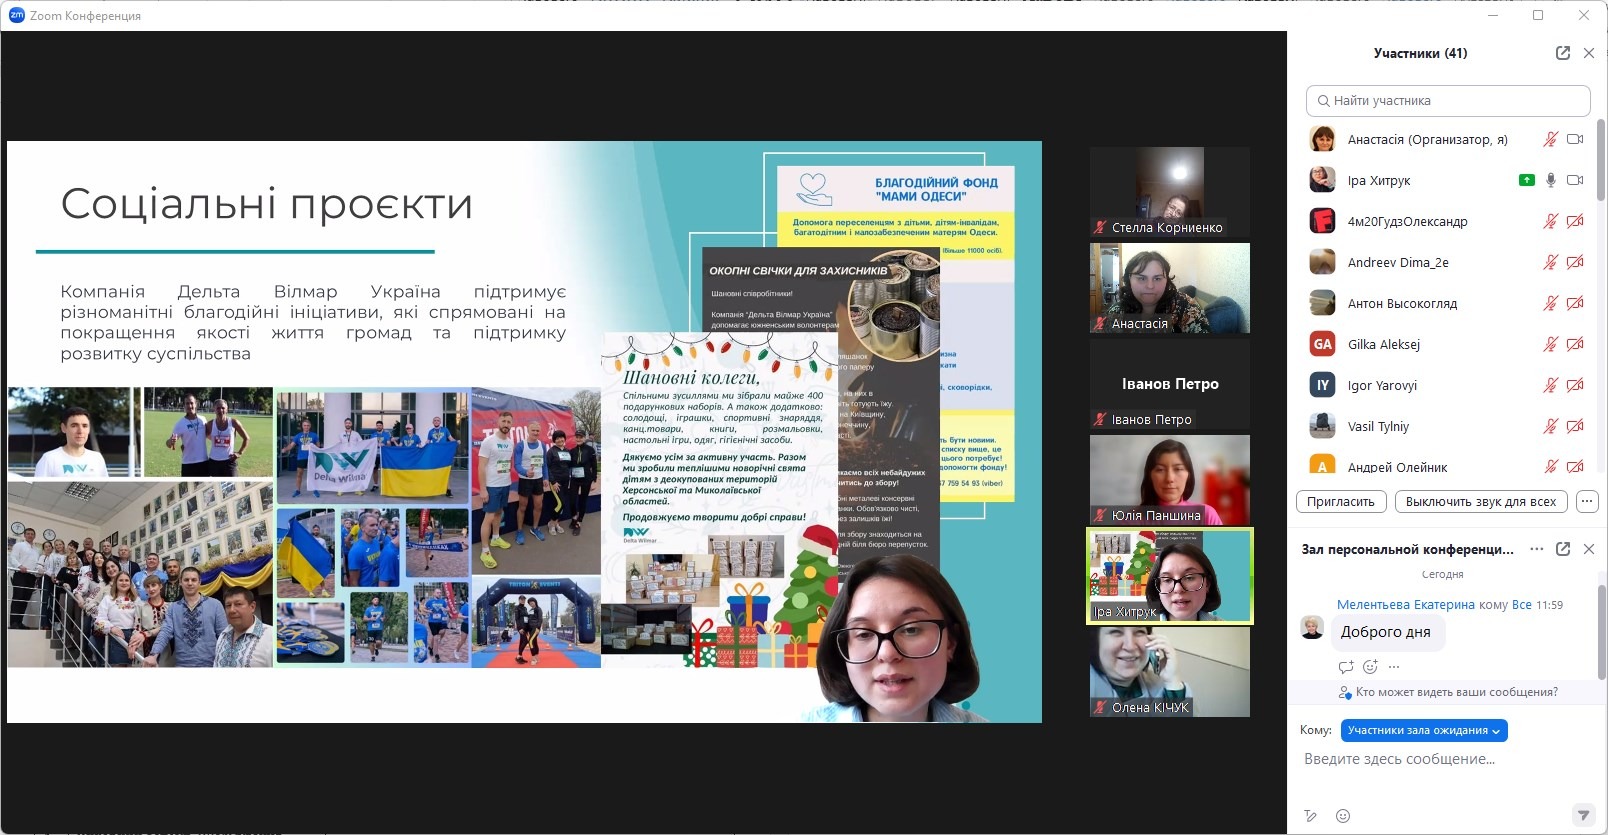Viewport: 1608px width, 835px height.
Task: Close the Participants panel
Action: pyautogui.click(x=1589, y=53)
